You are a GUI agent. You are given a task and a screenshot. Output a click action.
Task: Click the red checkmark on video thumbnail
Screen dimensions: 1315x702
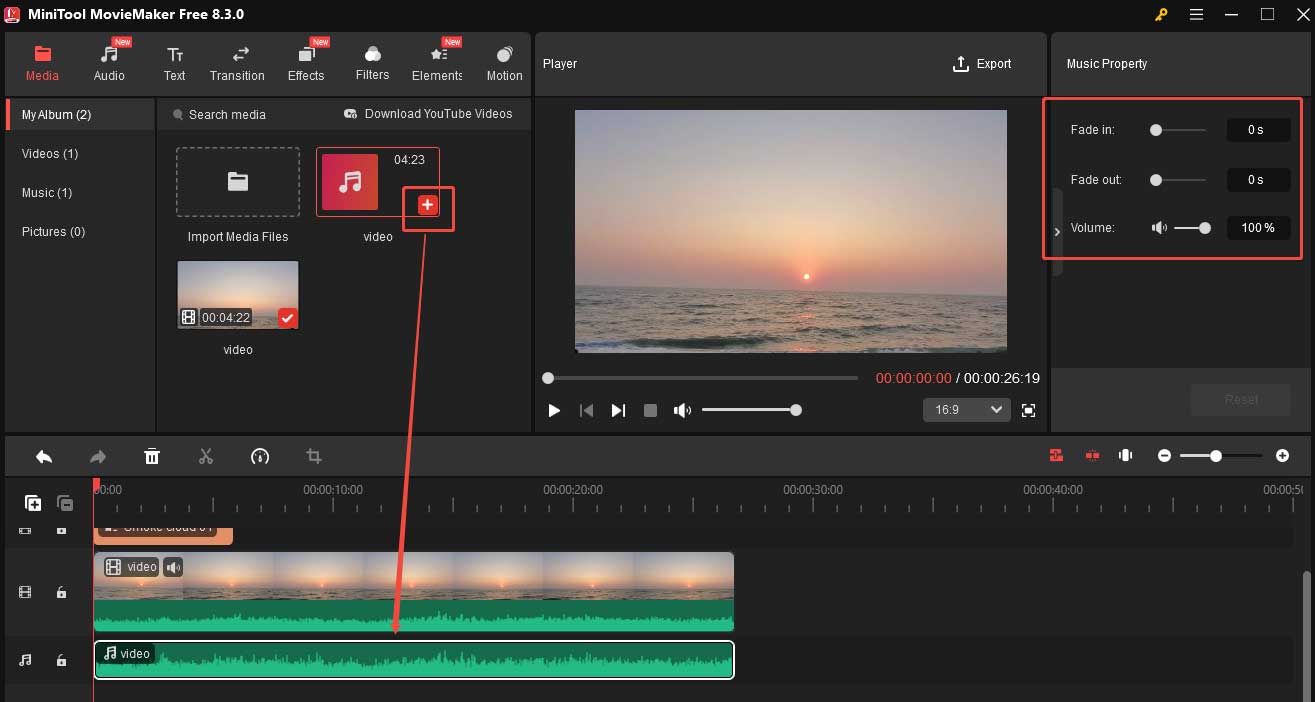click(x=288, y=318)
